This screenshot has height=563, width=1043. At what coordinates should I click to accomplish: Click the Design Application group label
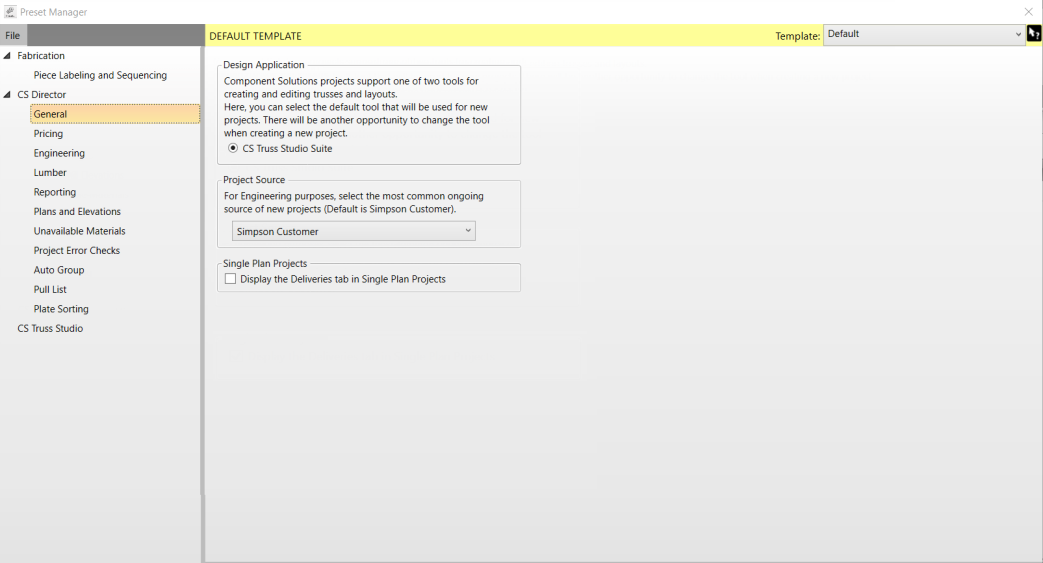(x=263, y=65)
